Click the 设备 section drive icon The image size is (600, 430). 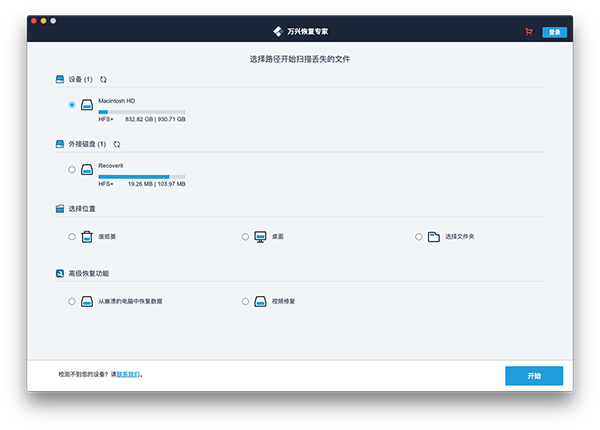pyautogui.click(x=60, y=79)
